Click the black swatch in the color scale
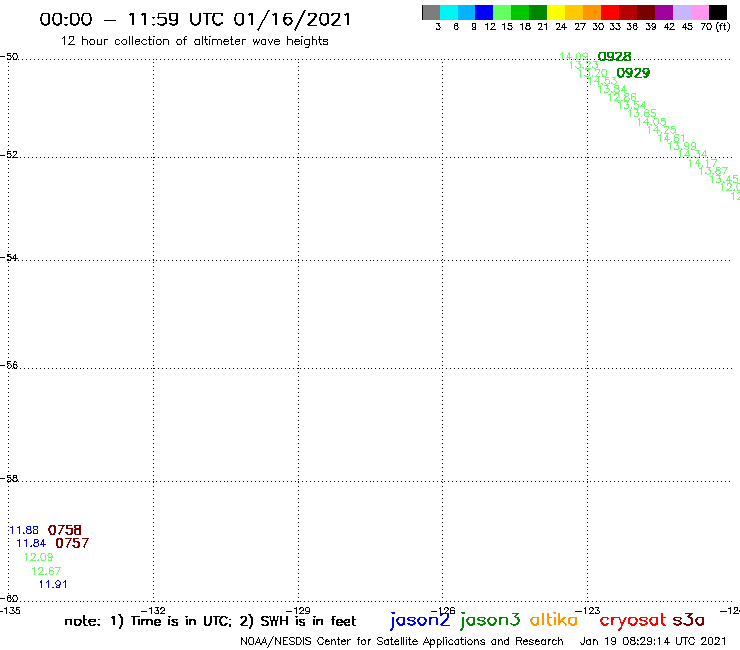 [717, 12]
